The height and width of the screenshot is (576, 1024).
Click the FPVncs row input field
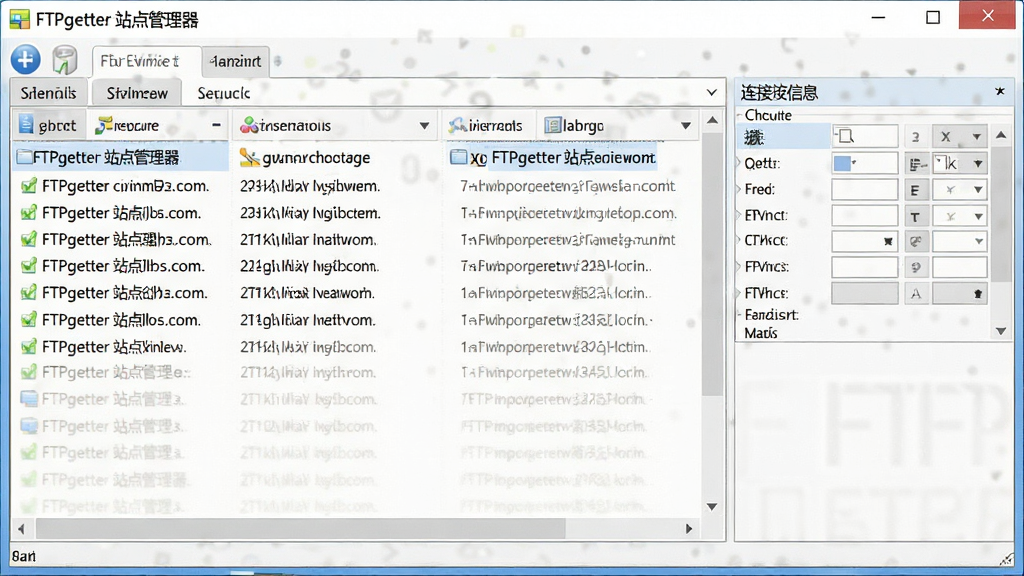click(865, 266)
